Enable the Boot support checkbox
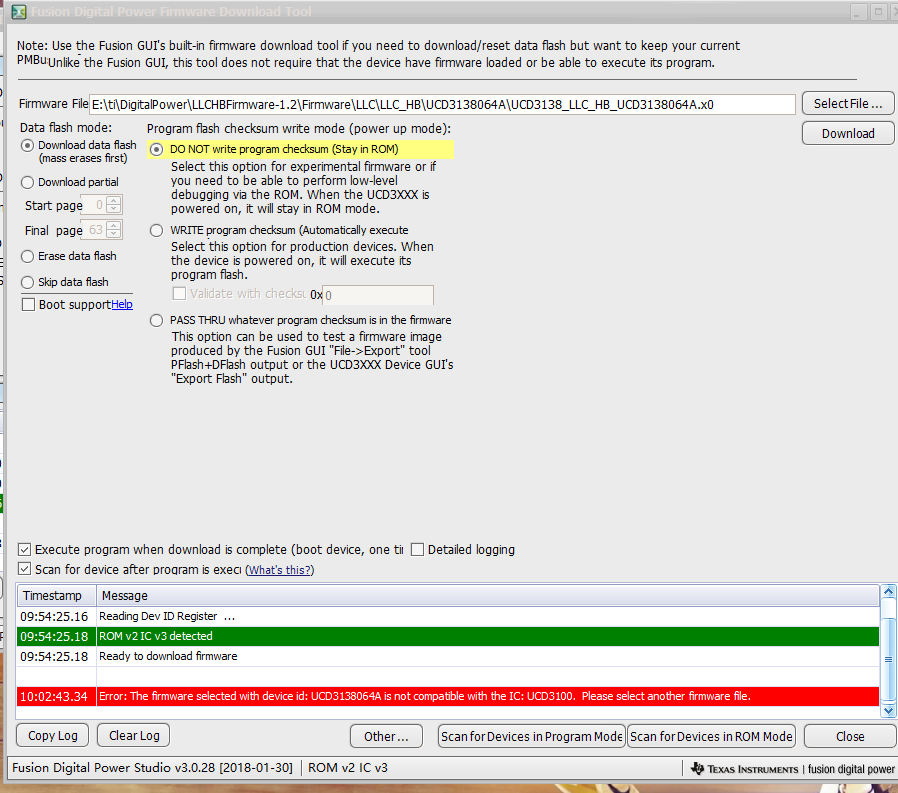 (x=28, y=305)
